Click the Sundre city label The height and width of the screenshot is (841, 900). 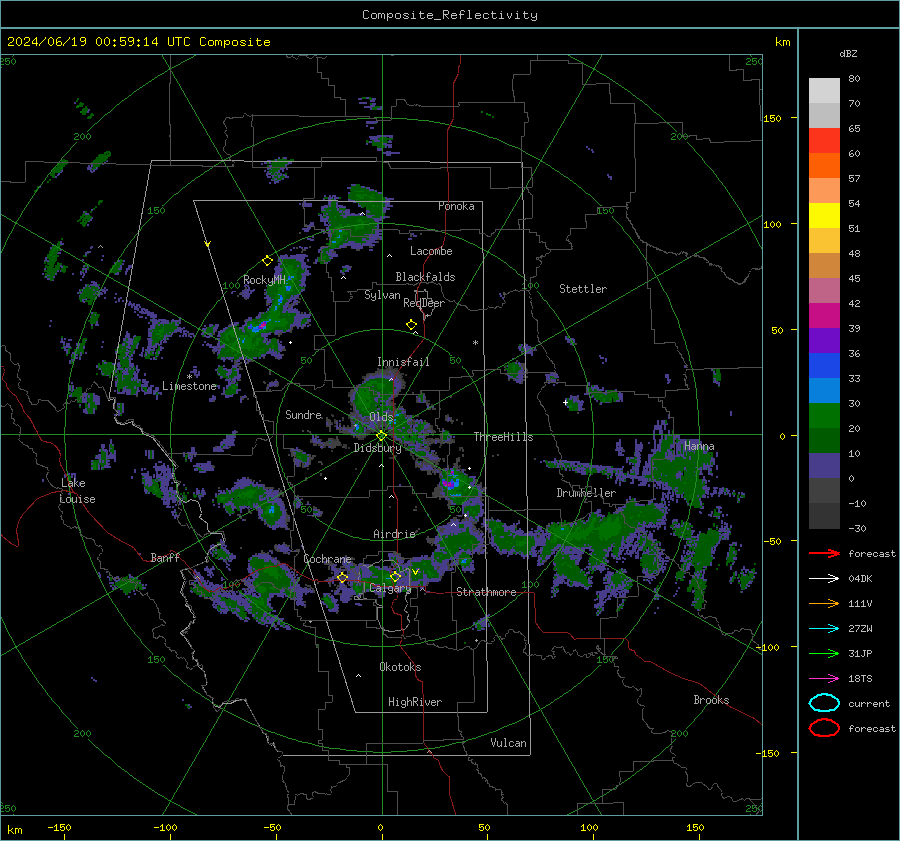[303, 415]
